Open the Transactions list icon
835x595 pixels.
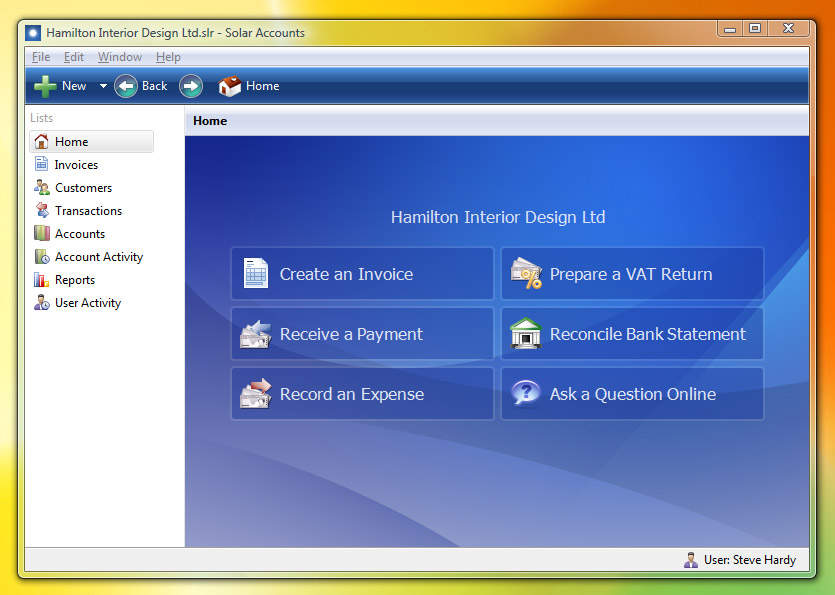[x=42, y=211]
